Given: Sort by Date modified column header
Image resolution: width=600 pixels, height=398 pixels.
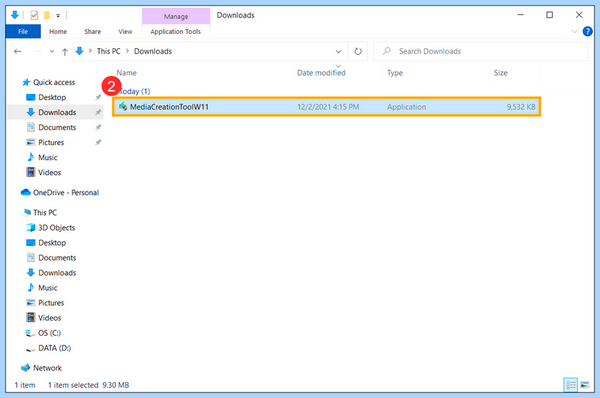Looking at the screenshot, I should tap(321, 73).
